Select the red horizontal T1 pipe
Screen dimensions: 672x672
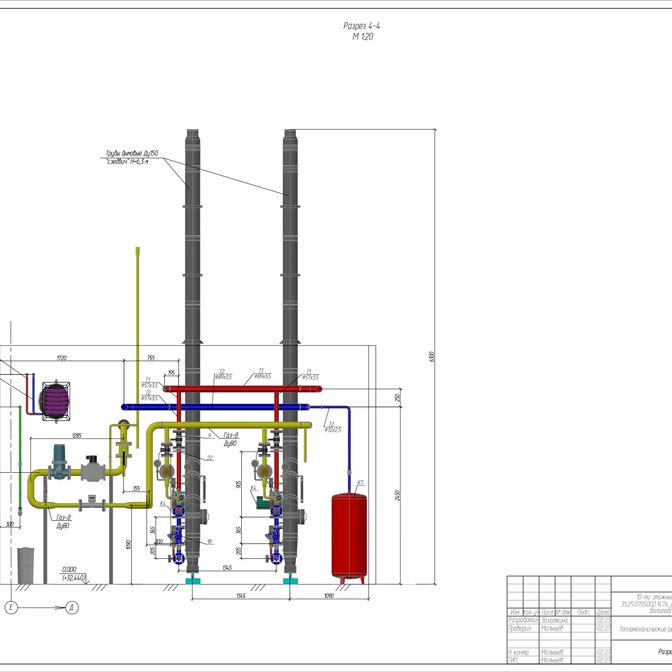click(250, 387)
